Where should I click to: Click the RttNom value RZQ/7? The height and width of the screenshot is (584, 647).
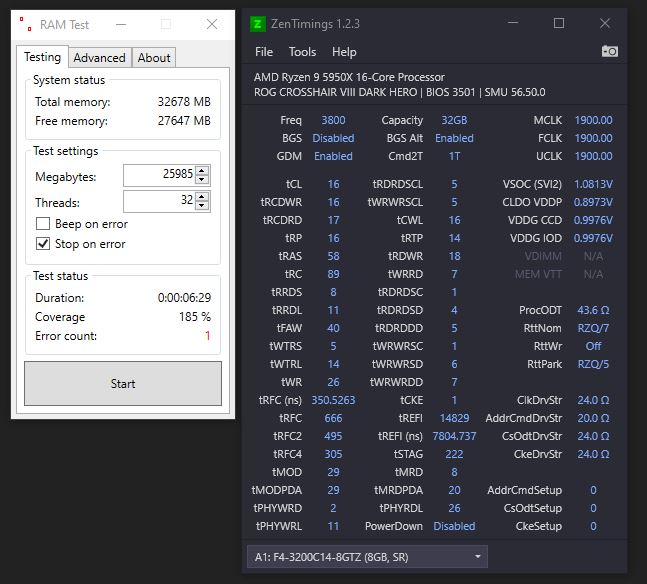593,328
